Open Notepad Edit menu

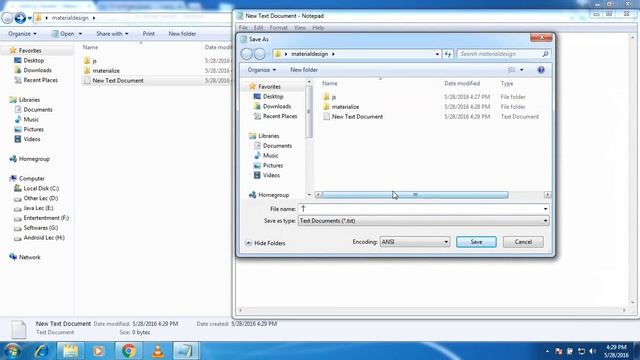(258, 28)
